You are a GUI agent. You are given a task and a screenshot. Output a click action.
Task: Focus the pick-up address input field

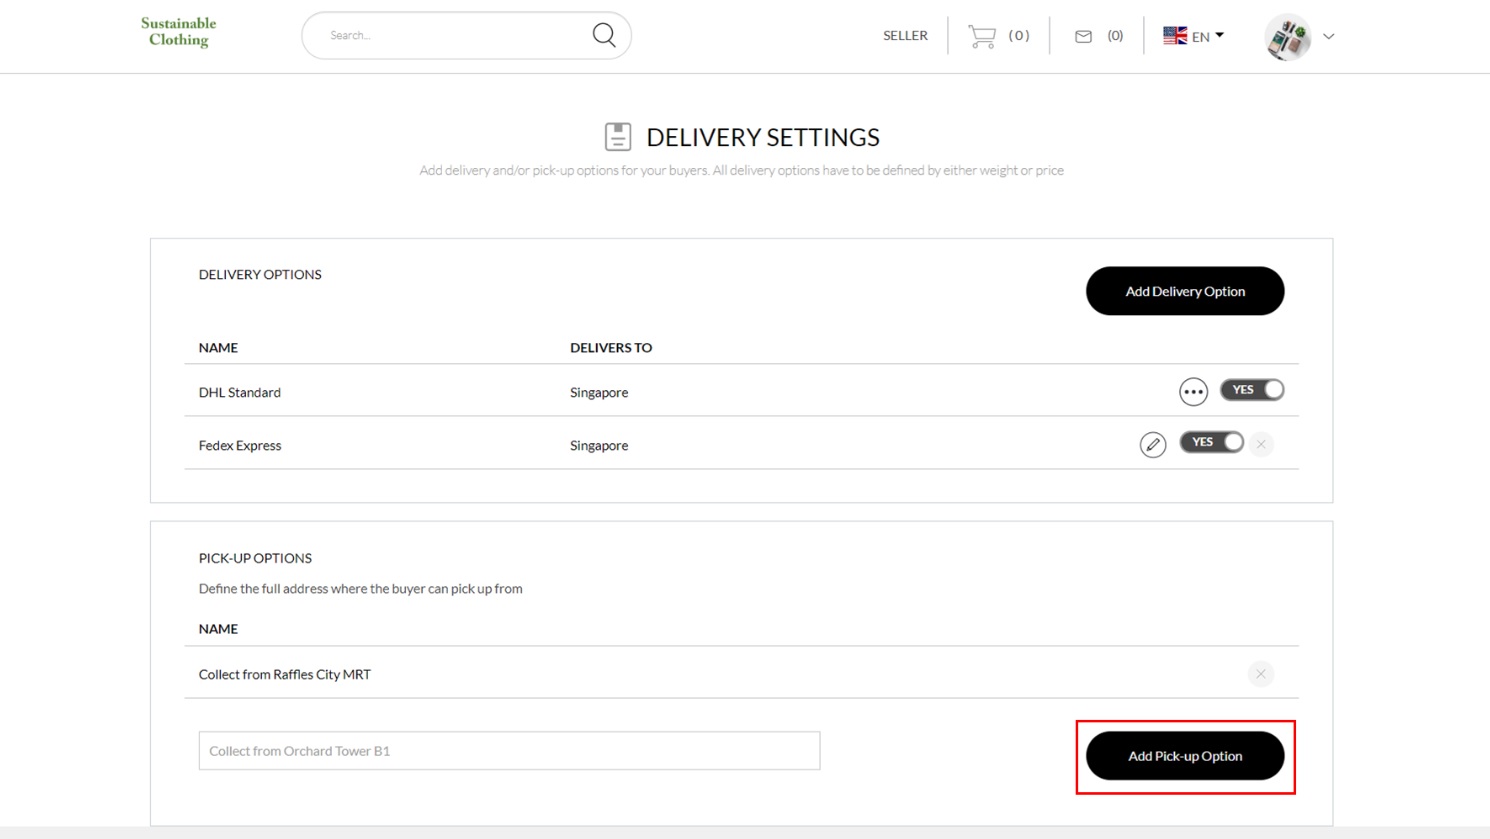[509, 751]
